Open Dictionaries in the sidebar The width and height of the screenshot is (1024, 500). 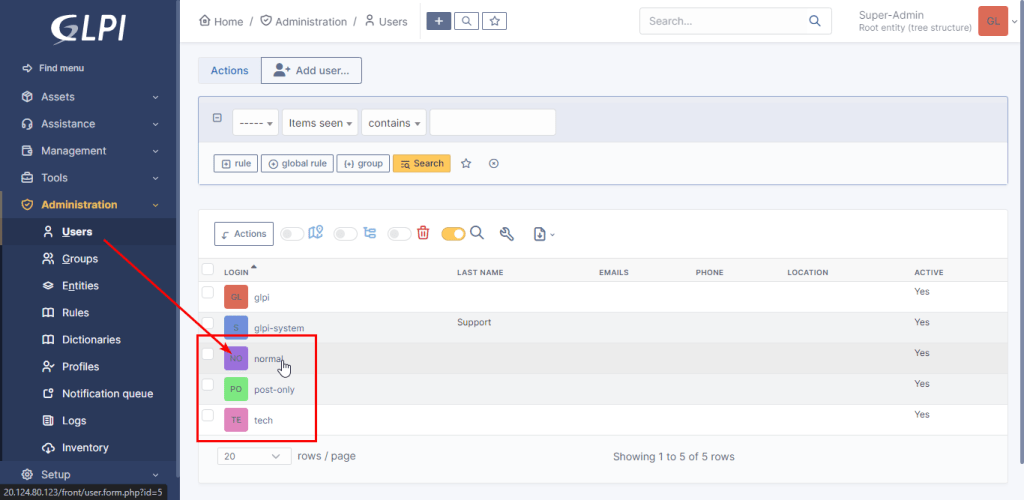(x=91, y=339)
